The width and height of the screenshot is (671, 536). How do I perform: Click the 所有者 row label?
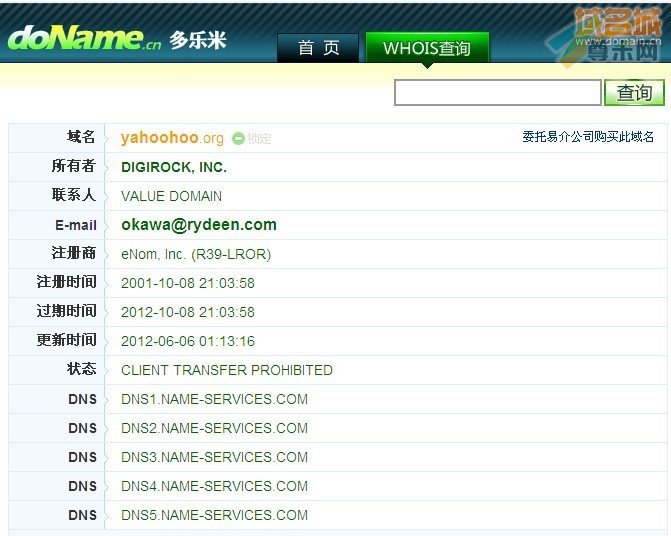point(74,166)
